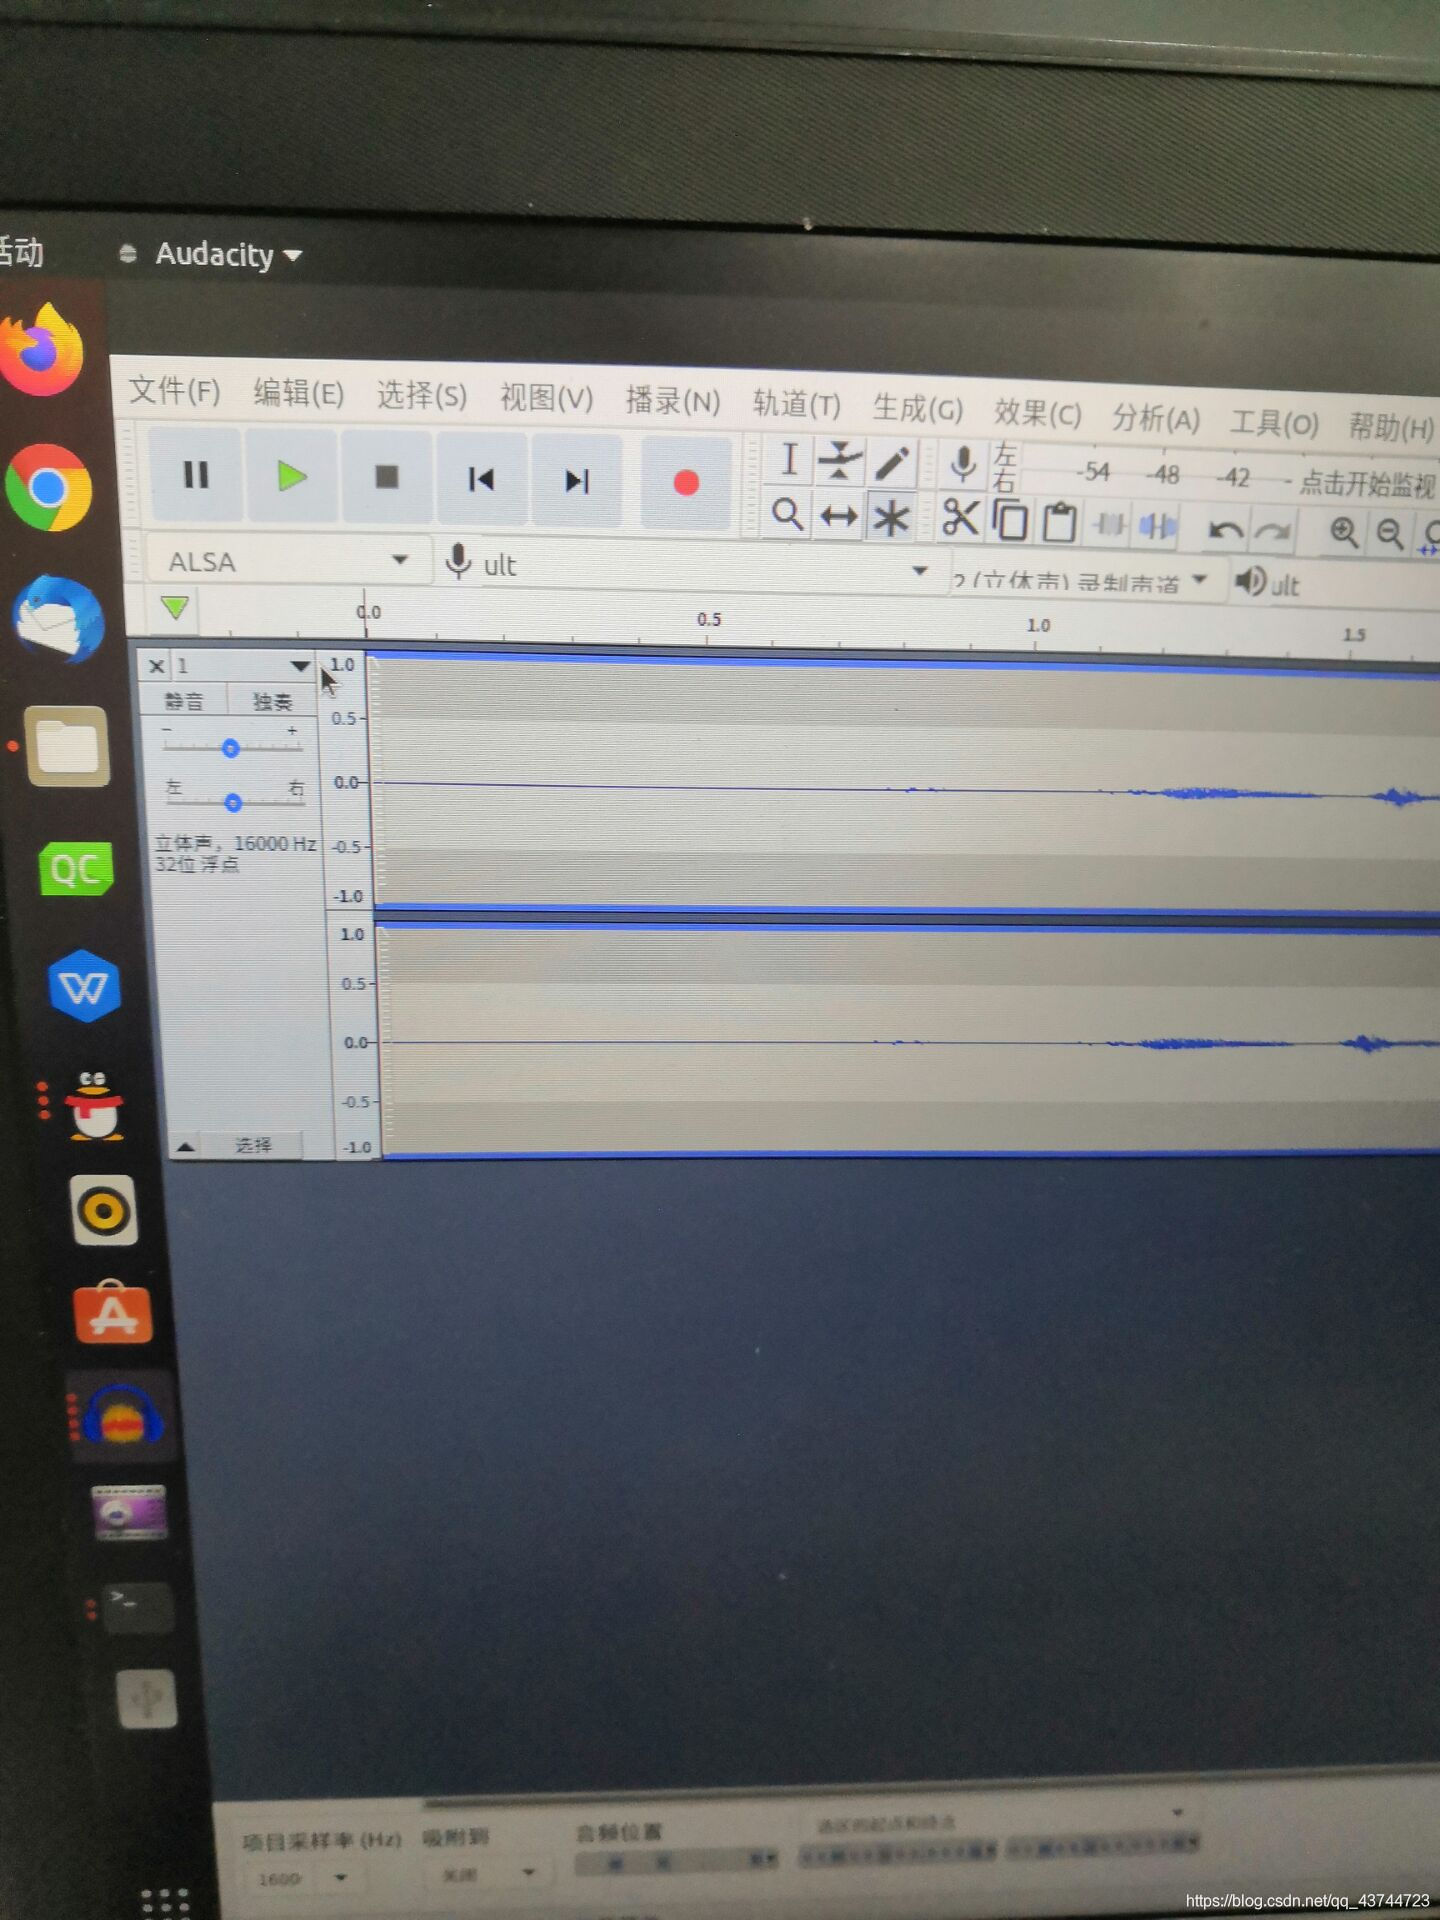Open Thunderbird mail from the dock

pyautogui.click(x=59, y=617)
